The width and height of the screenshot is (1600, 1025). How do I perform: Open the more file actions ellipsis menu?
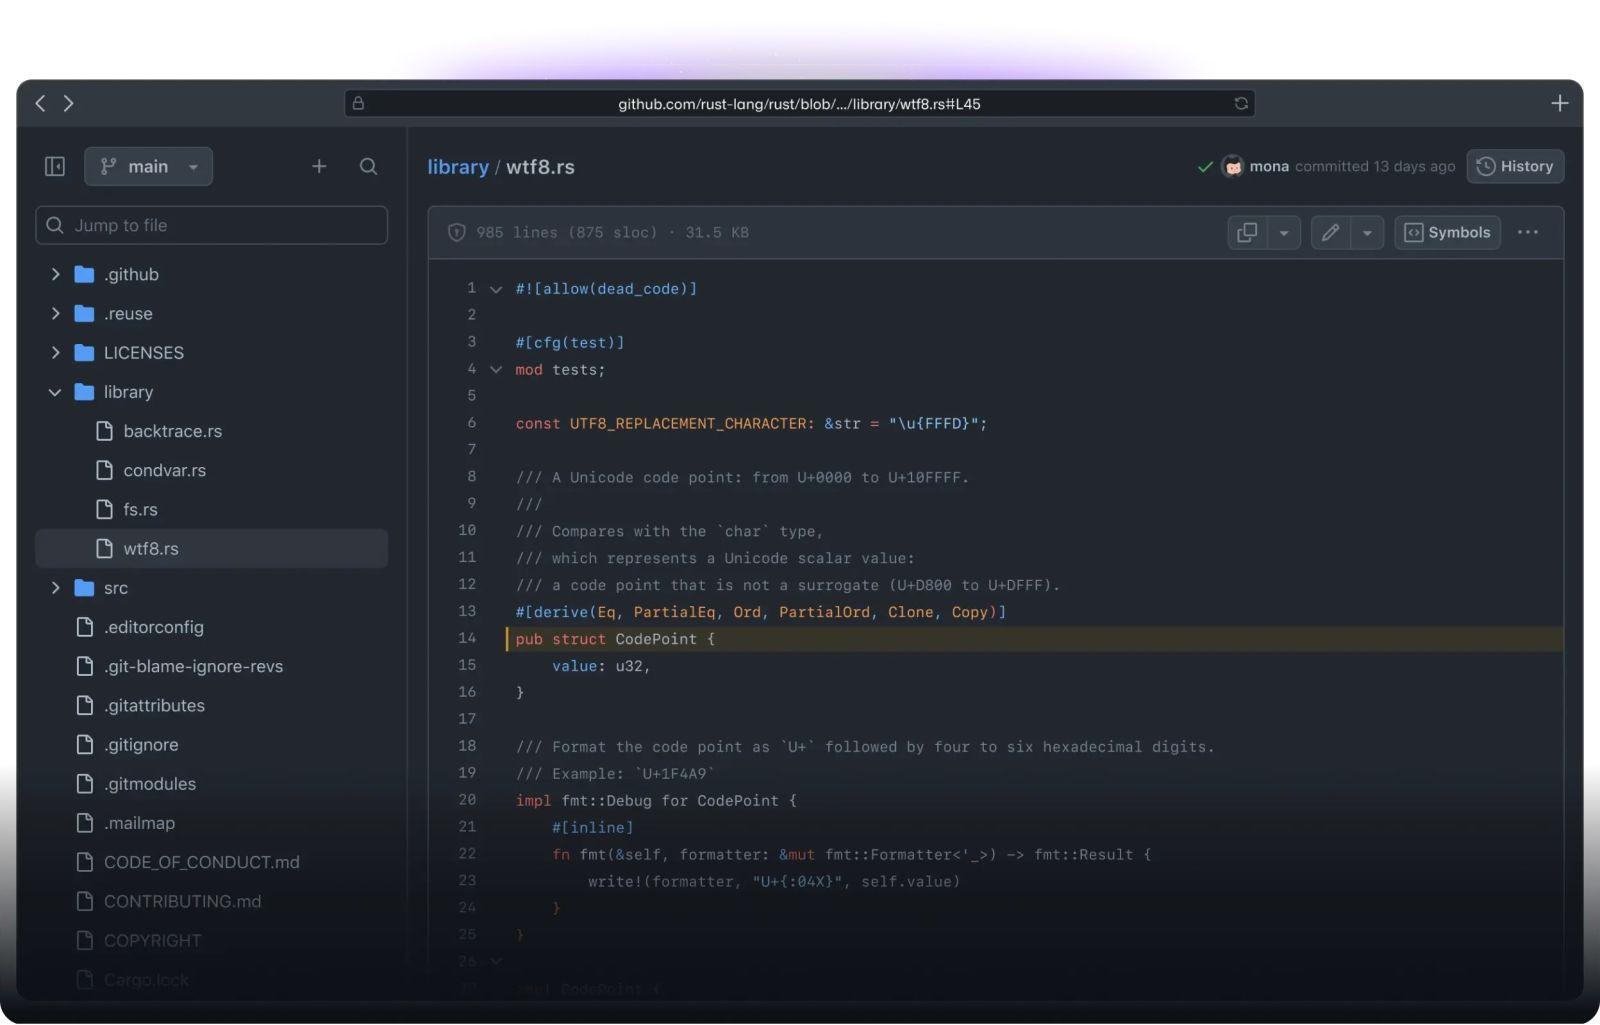1528,232
